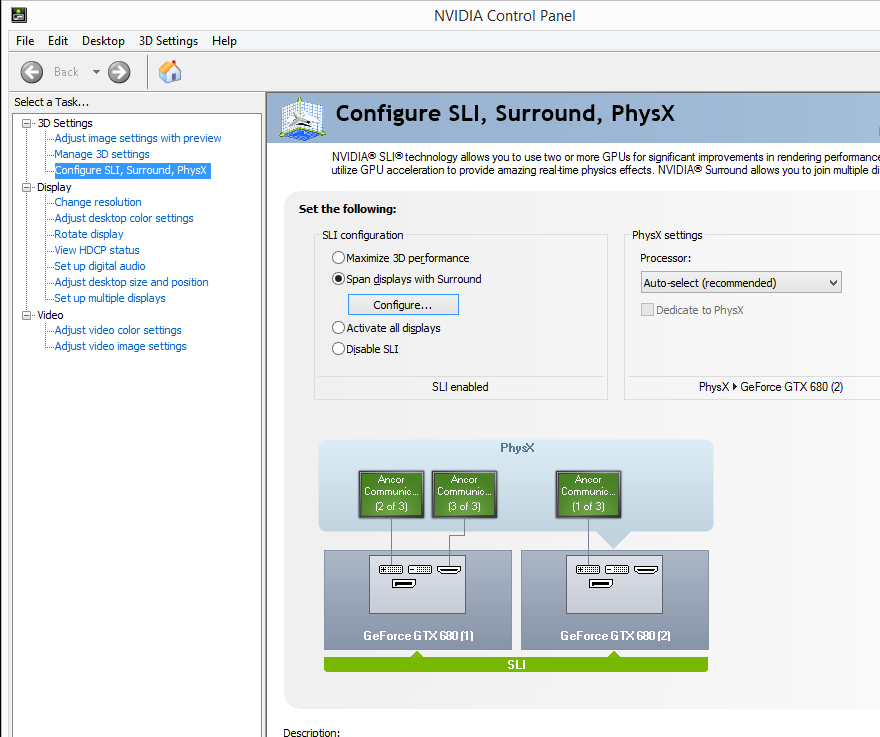Open the Back history dropdown arrow
Viewport: 880px width, 737px height.
click(x=97, y=72)
